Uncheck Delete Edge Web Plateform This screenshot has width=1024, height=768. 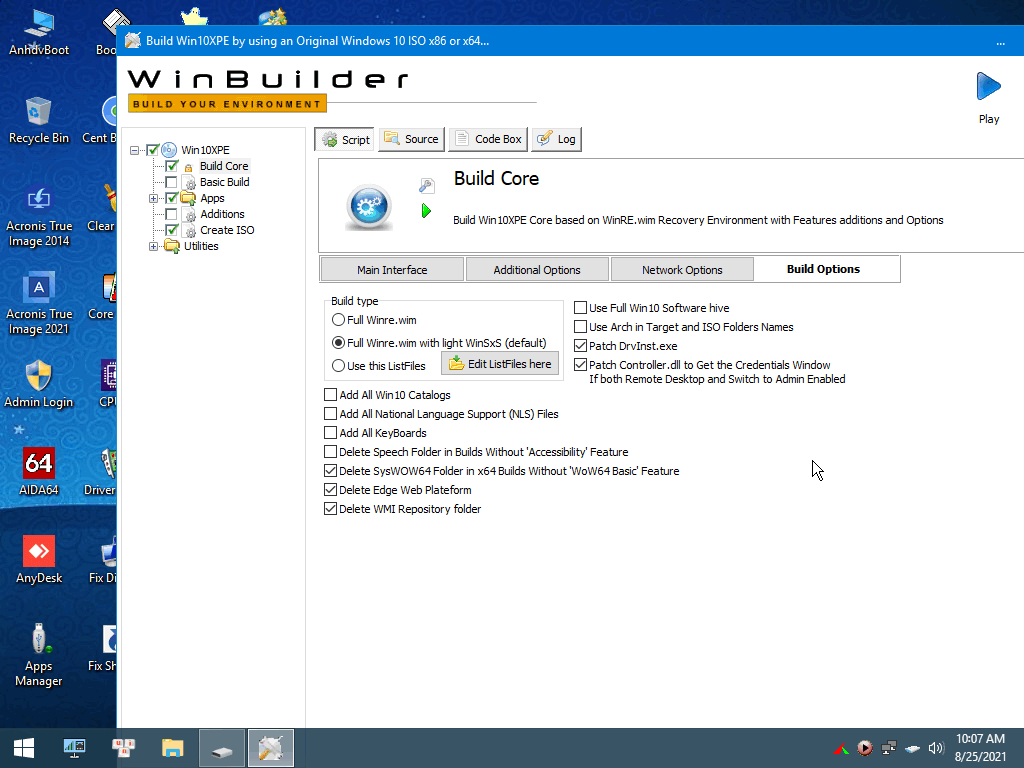(330, 489)
